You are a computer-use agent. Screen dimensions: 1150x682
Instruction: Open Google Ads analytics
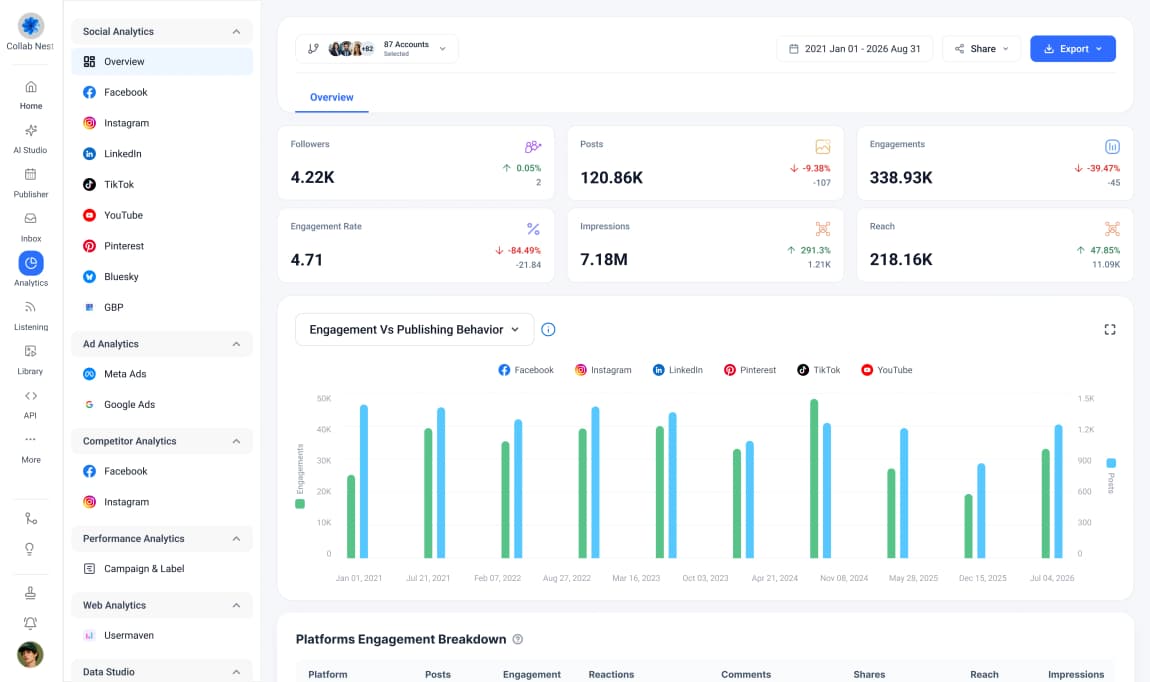point(162,405)
